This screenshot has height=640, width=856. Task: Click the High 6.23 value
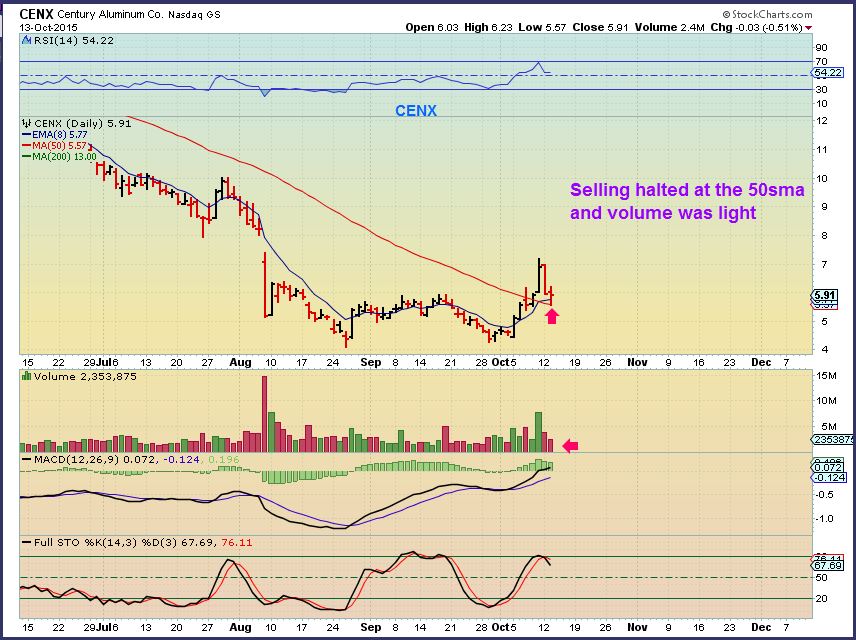pyautogui.click(x=489, y=27)
